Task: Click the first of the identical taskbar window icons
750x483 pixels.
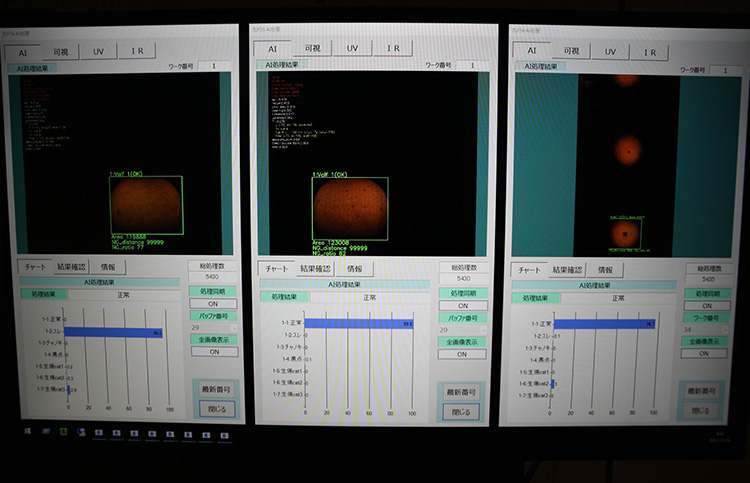Action: pyautogui.click(x=99, y=433)
